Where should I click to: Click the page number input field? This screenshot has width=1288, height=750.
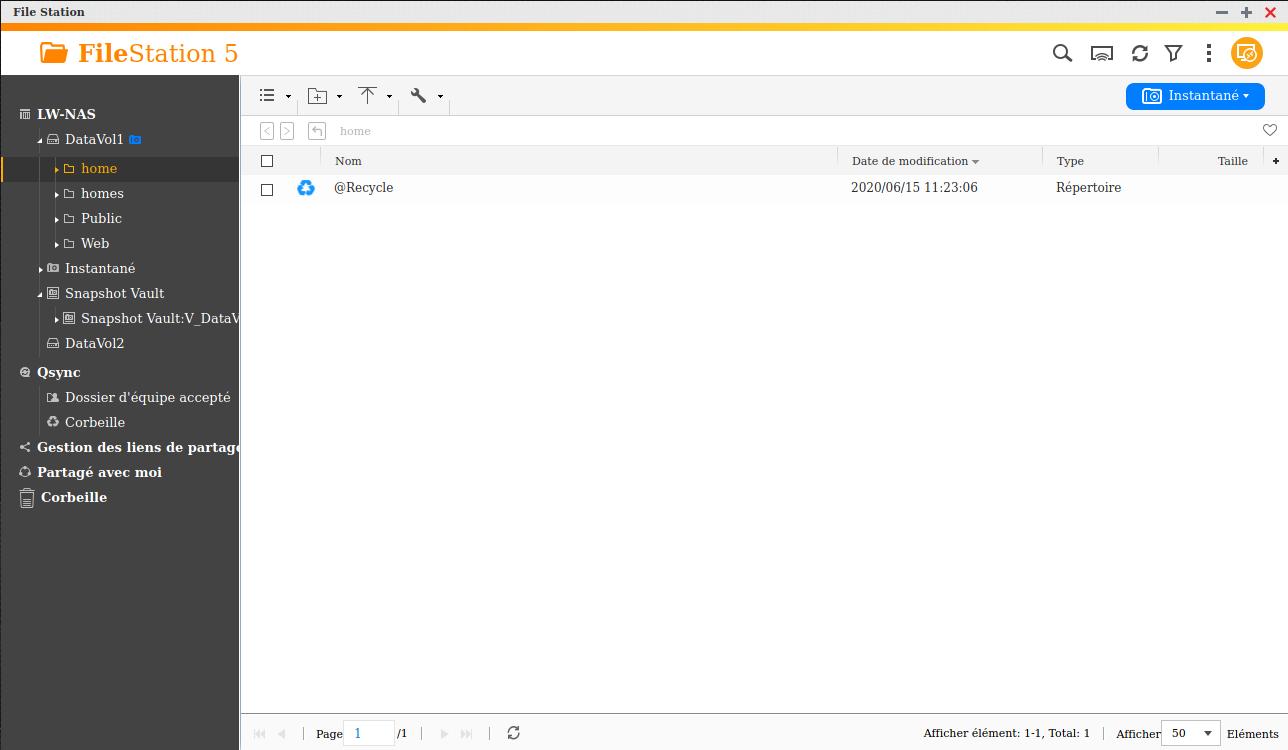368,733
